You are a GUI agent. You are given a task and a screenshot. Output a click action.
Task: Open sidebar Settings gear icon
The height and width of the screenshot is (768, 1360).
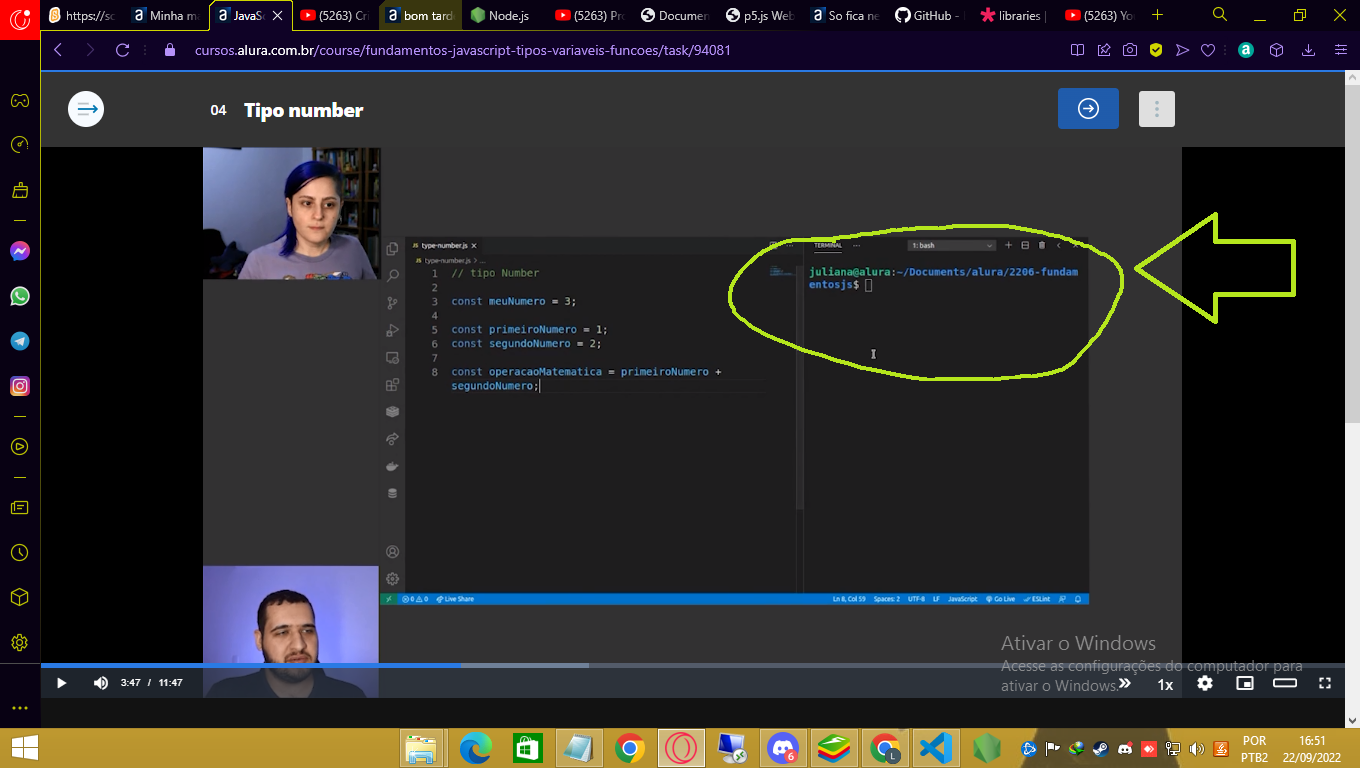[20, 642]
